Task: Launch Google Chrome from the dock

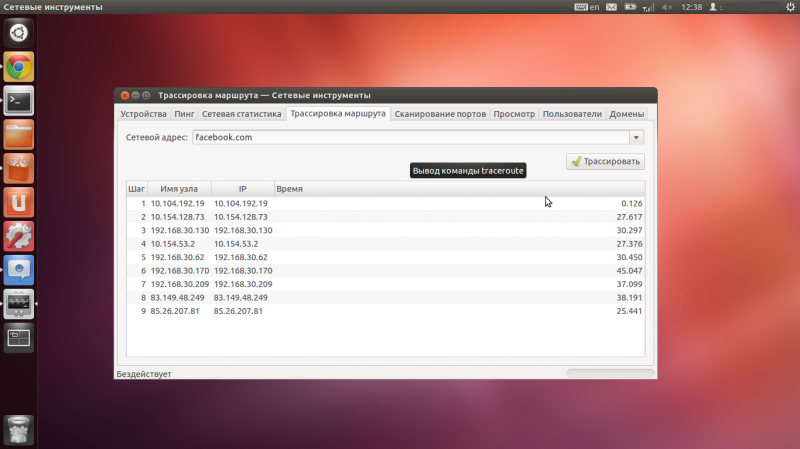Action: [19, 67]
